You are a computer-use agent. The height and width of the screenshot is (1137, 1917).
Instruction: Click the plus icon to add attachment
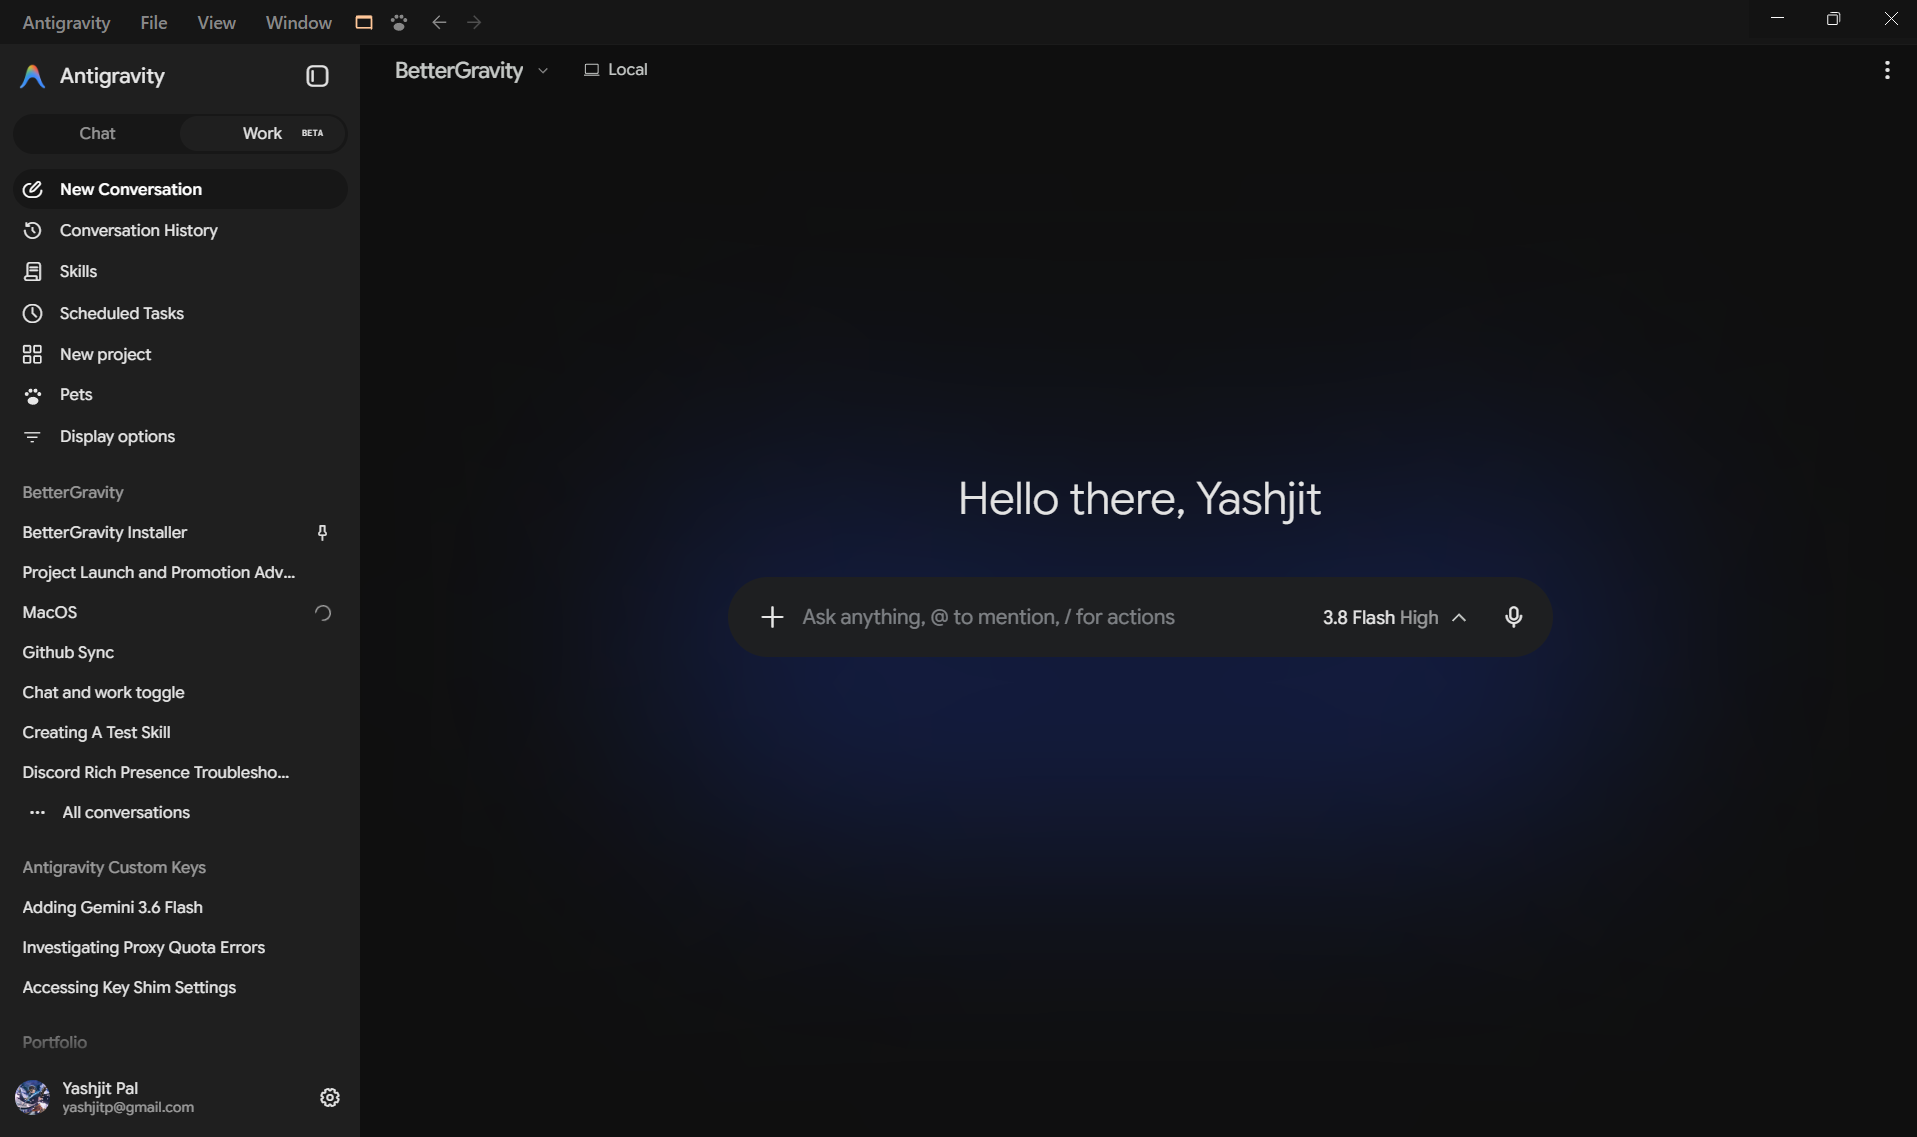tap(772, 617)
